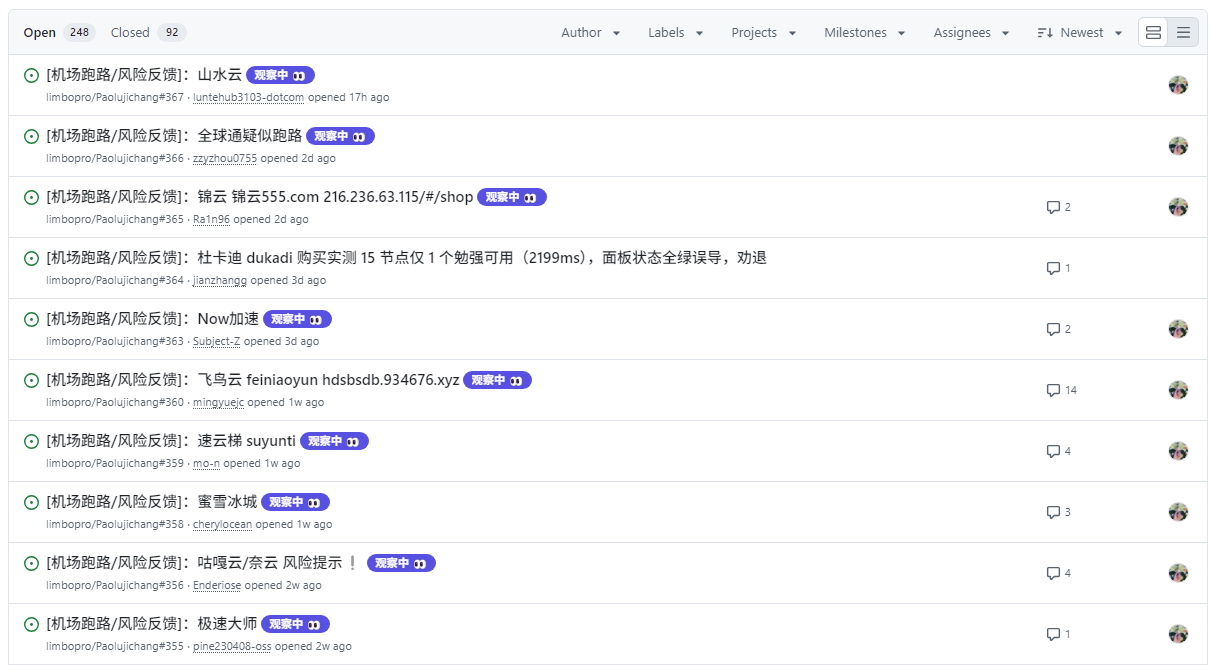This screenshot has height=665, width=1210.
Task: Click assignee avatar on 全球通疑似跑路 row
Action: point(1178,146)
